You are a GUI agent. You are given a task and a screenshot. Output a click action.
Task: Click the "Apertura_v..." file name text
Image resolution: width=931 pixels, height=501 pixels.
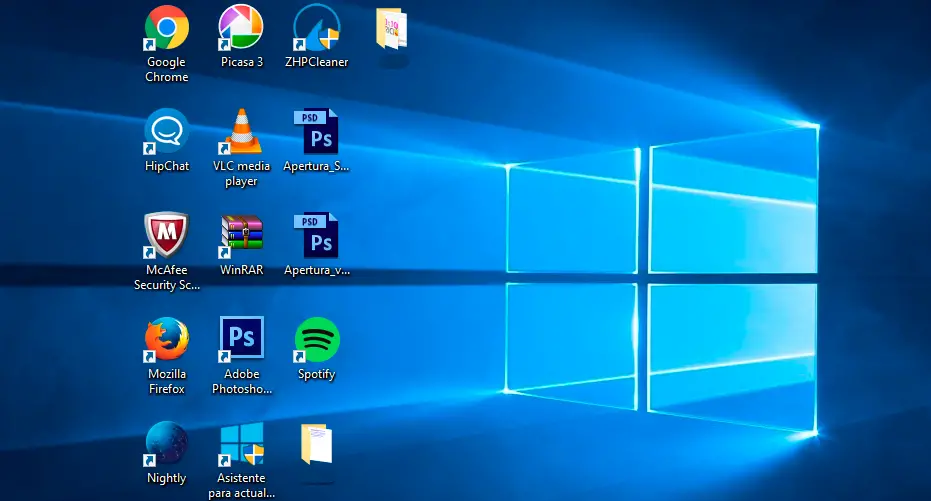[316, 270]
